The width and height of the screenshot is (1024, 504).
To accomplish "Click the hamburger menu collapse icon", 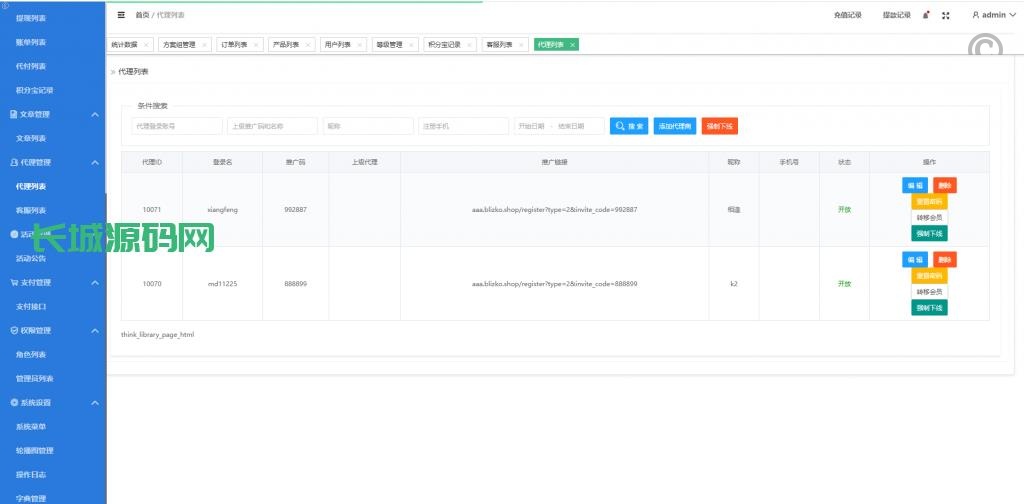I will (x=121, y=15).
